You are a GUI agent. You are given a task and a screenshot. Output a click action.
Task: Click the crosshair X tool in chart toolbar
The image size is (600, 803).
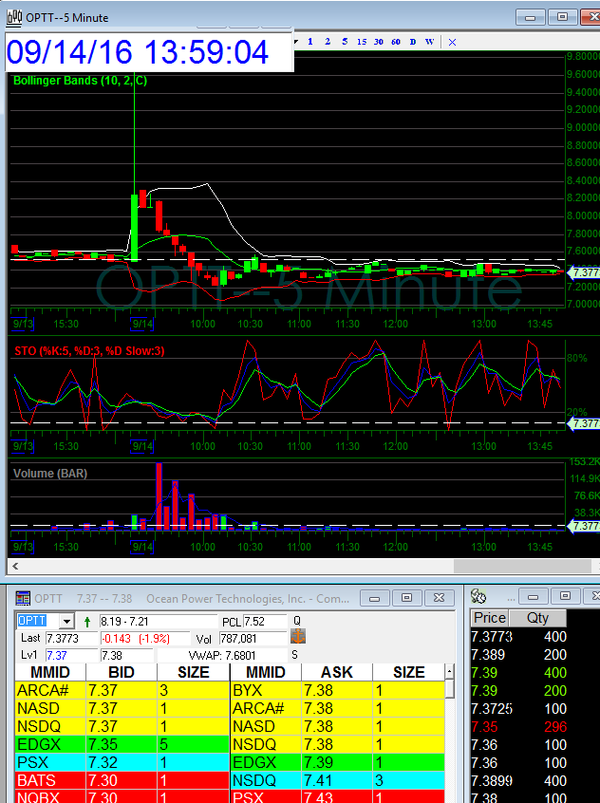(x=452, y=42)
